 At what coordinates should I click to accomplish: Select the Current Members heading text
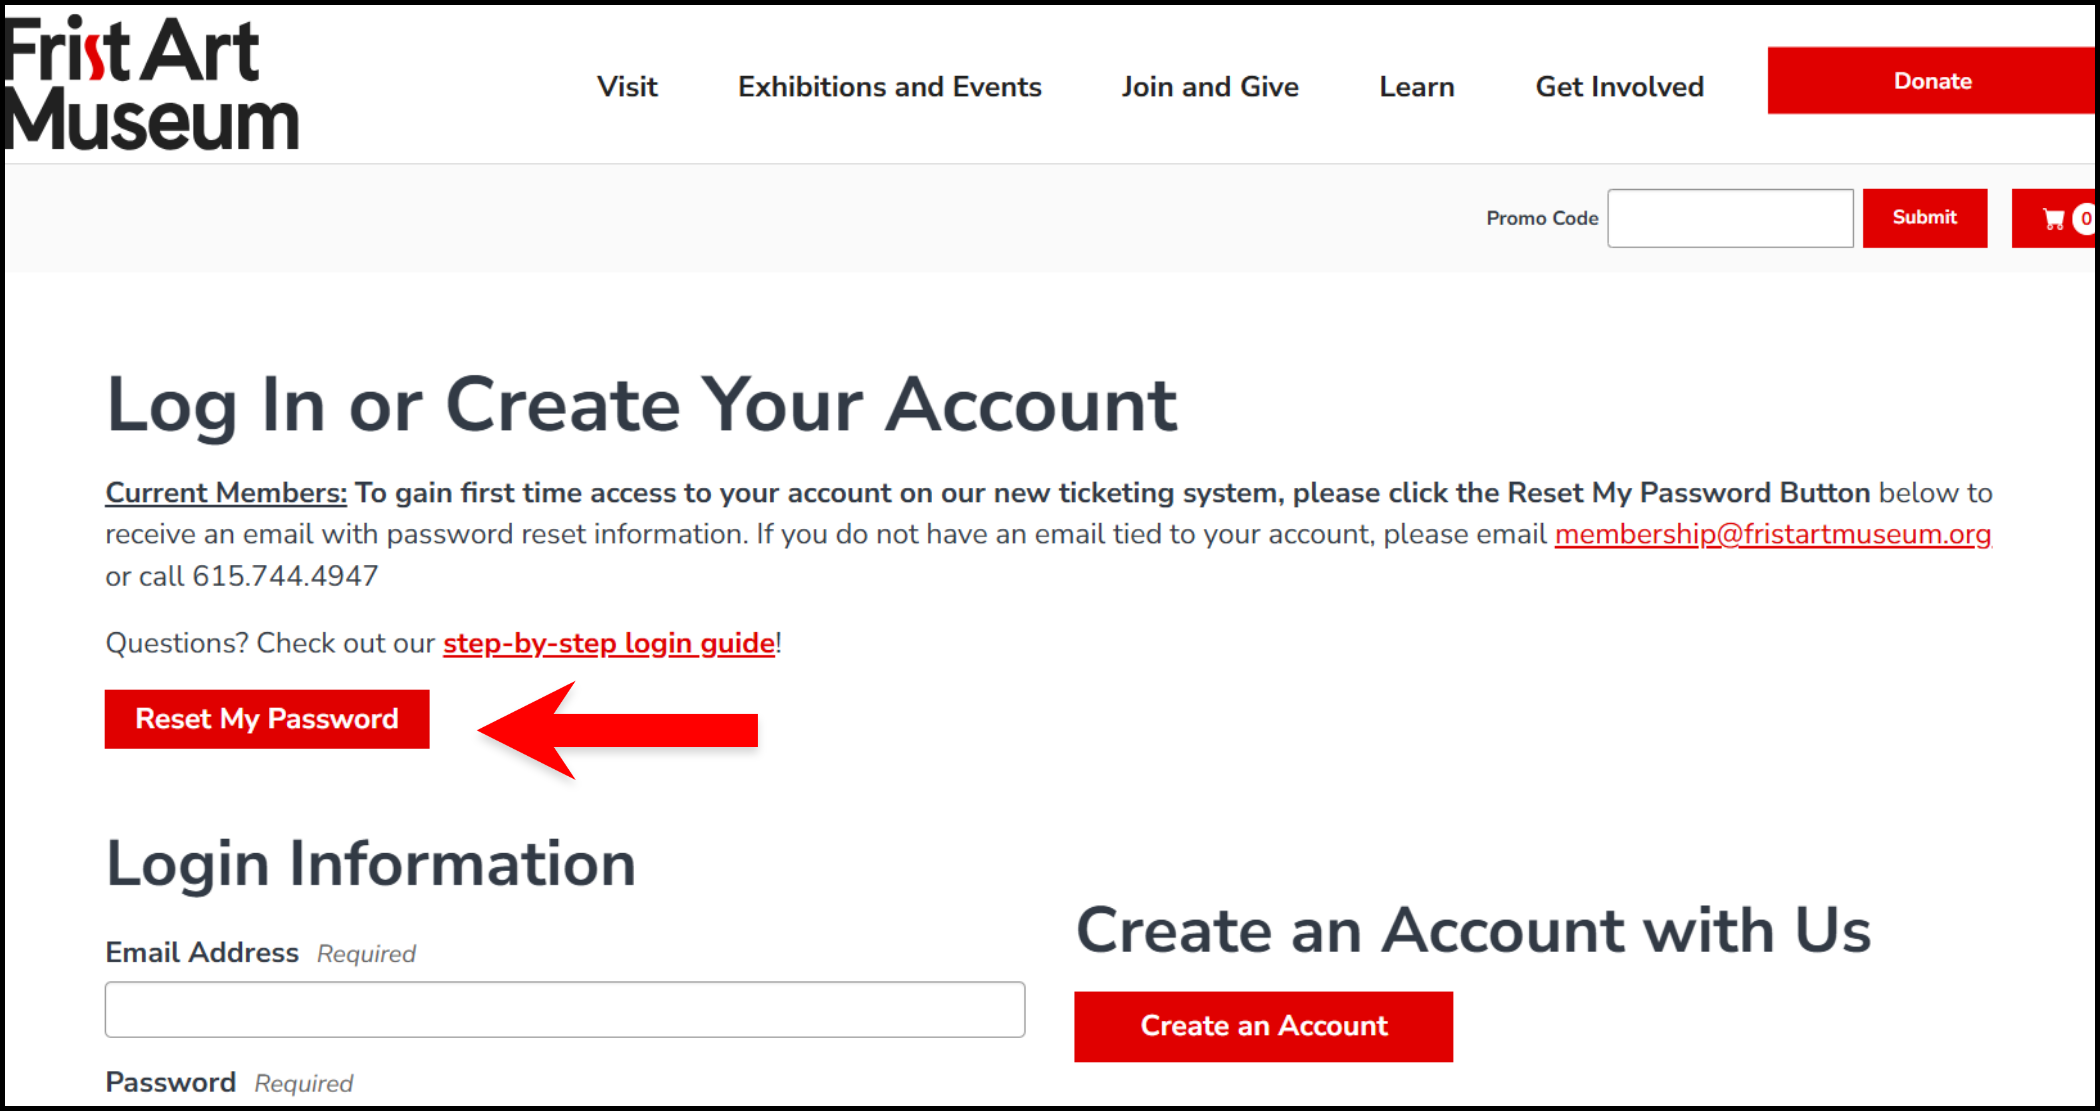pyautogui.click(x=224, y=492)
